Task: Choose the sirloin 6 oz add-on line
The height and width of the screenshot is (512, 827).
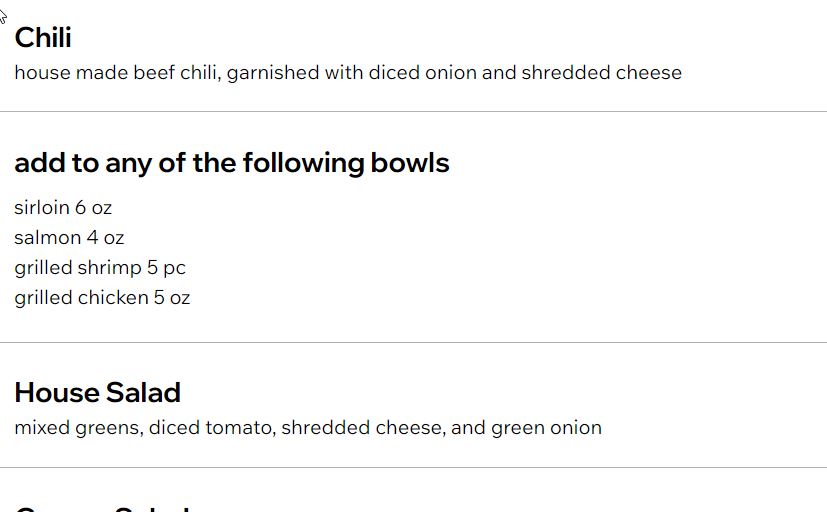Action: (x=63, y=208)
